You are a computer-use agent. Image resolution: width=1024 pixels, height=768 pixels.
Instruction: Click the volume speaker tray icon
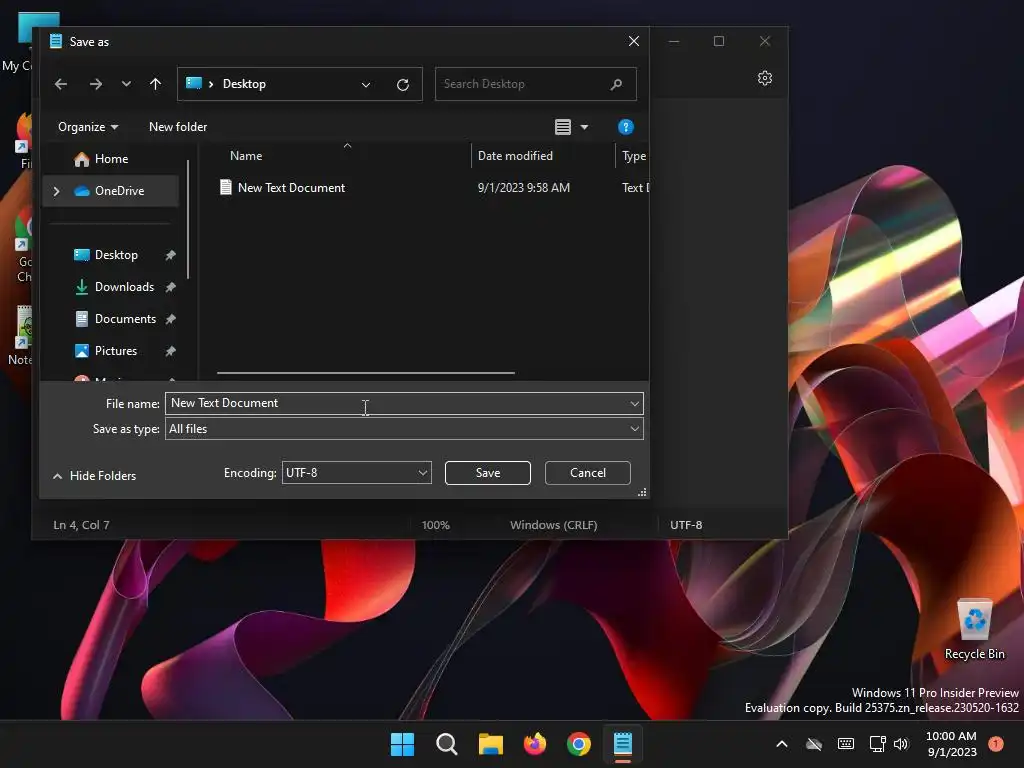(901, 744)
